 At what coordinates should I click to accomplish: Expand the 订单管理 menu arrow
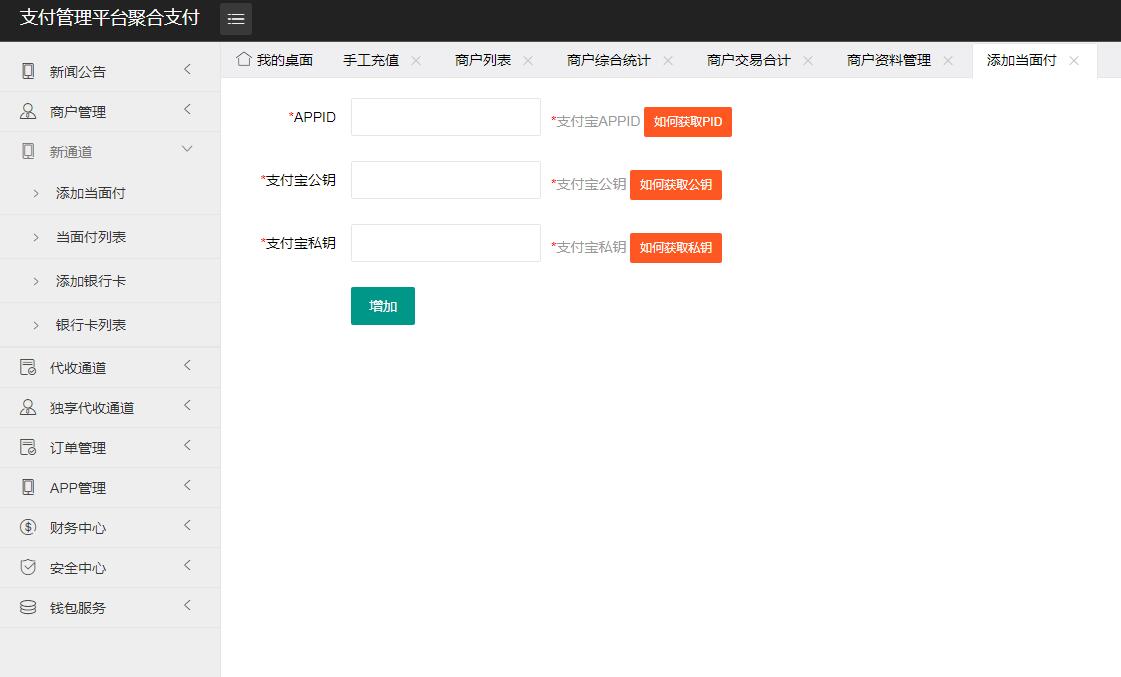(187, 446)
